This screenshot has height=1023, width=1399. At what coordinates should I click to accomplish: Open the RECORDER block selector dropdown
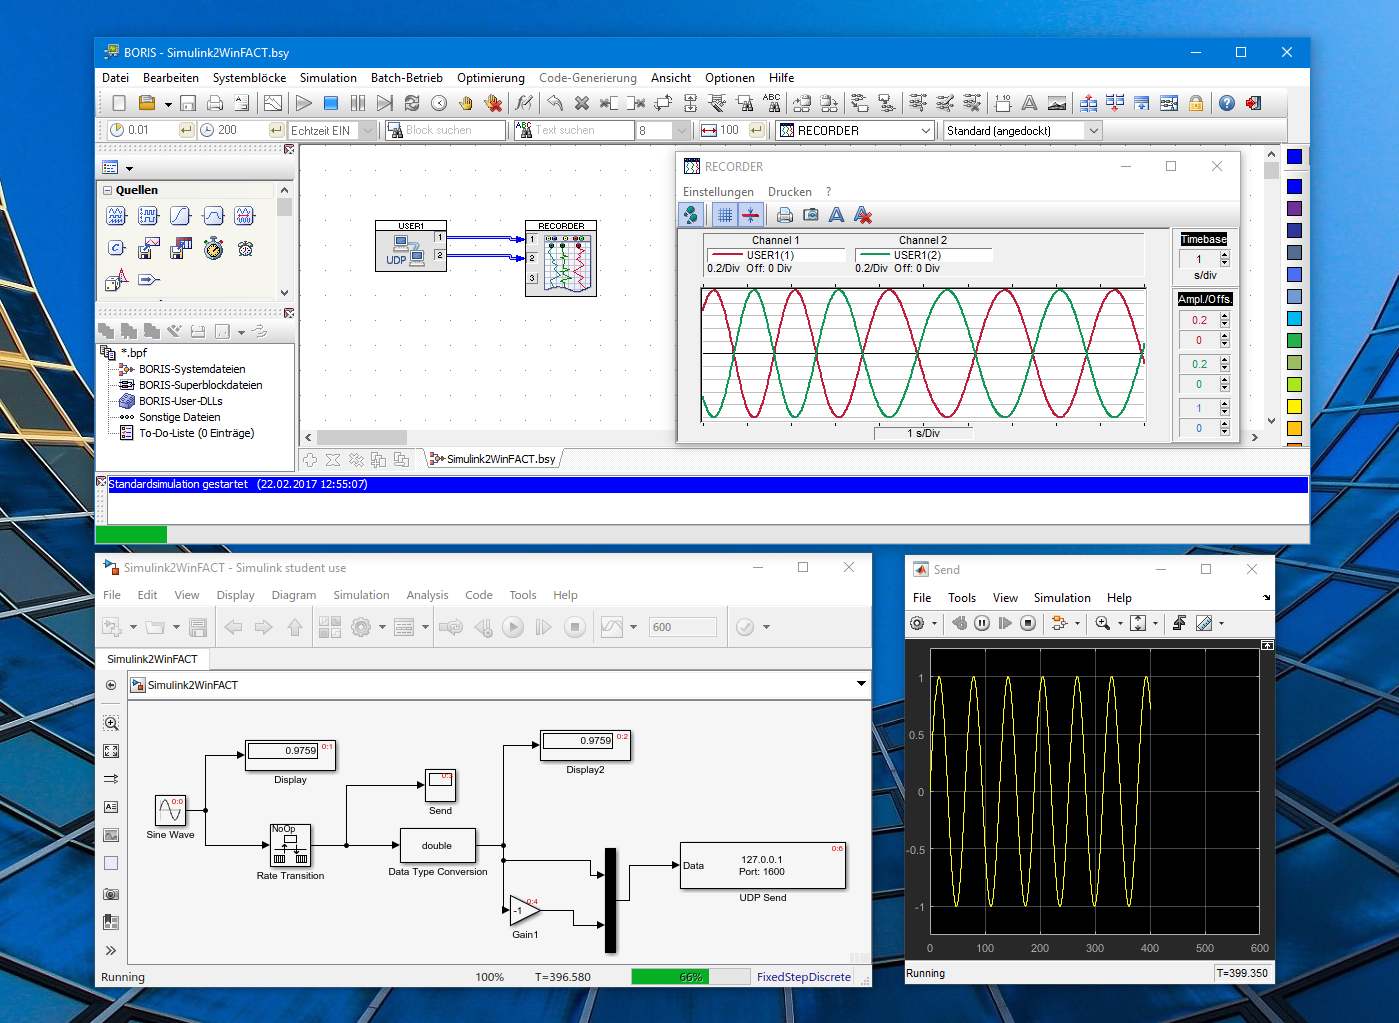click(926, 130)
